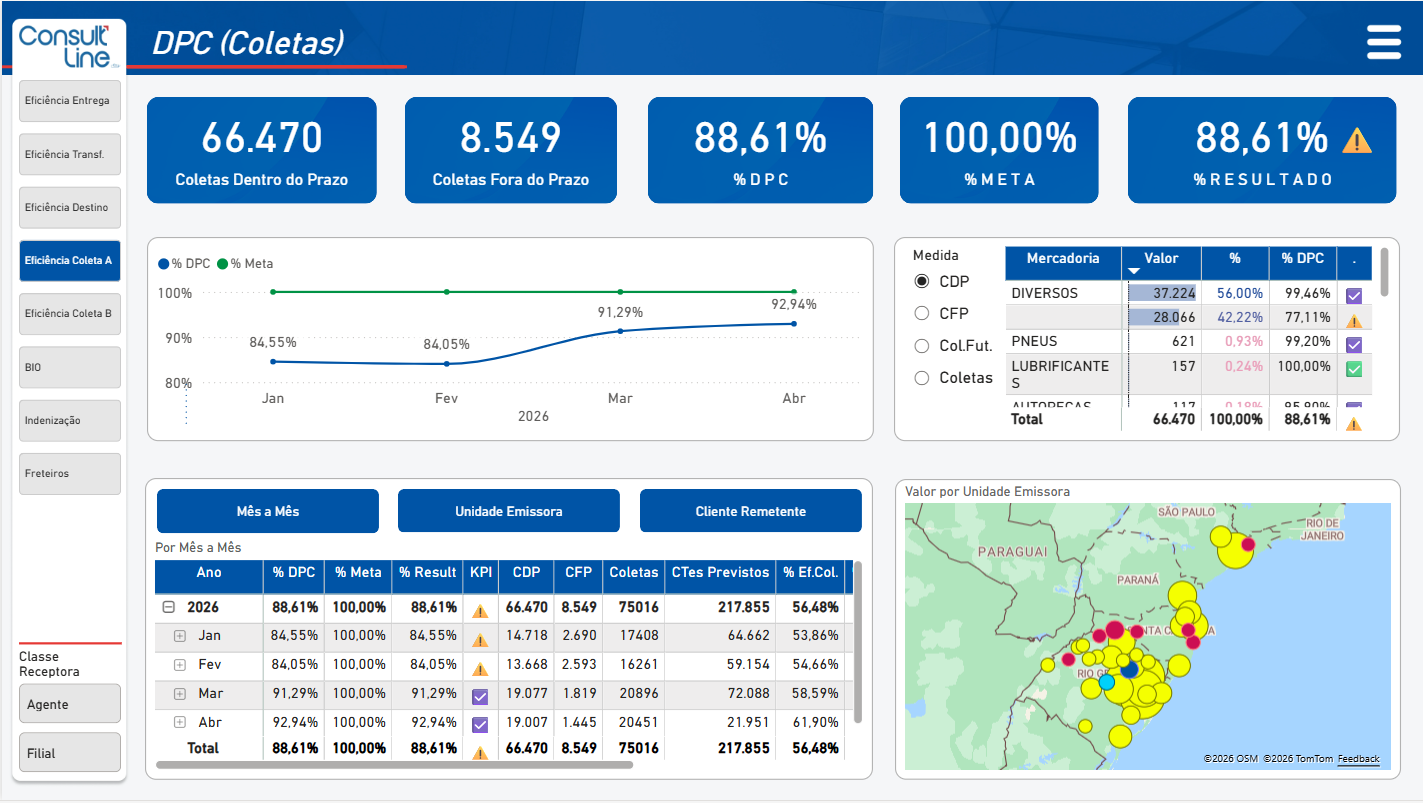Collapse the 2026 year row
This screenshot has width=1423, height=803.
pyautogui.click(x=169, y=607)
